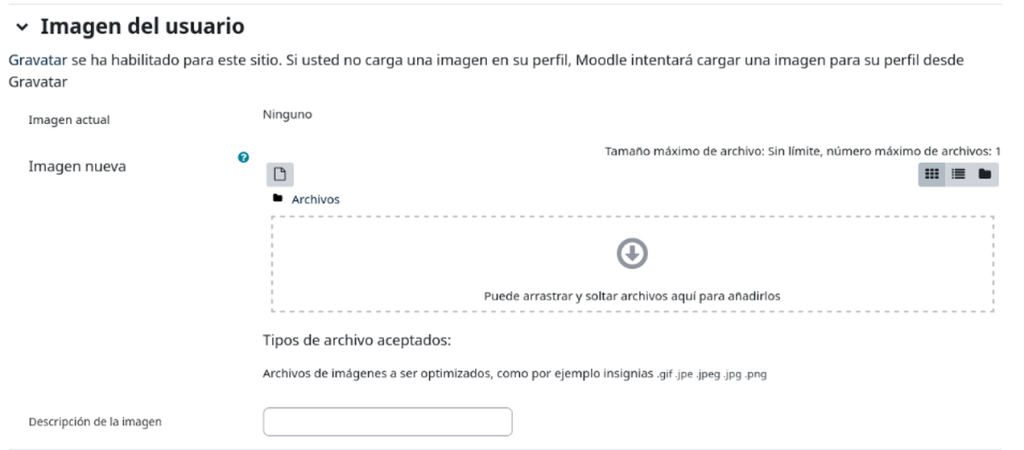Click the download arrow in drop zone
The width and height of the screenshot is (1024, 450).
(x=631, y=256)
